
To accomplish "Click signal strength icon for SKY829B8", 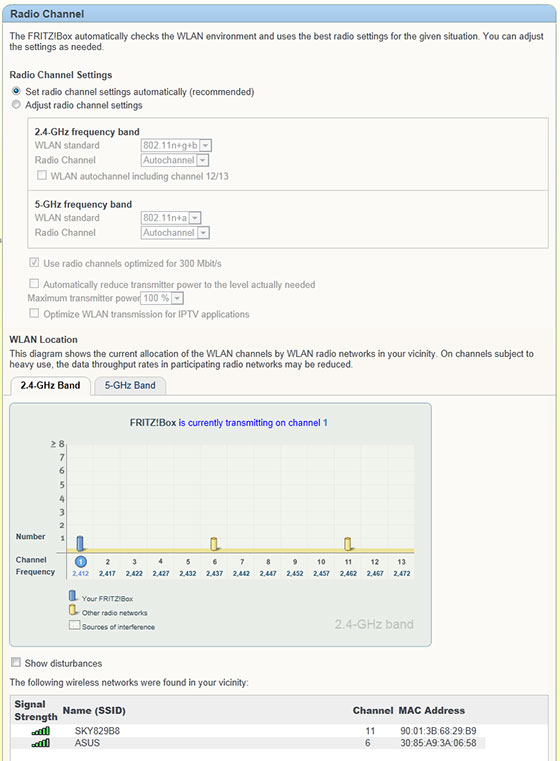I will [41, 731].
